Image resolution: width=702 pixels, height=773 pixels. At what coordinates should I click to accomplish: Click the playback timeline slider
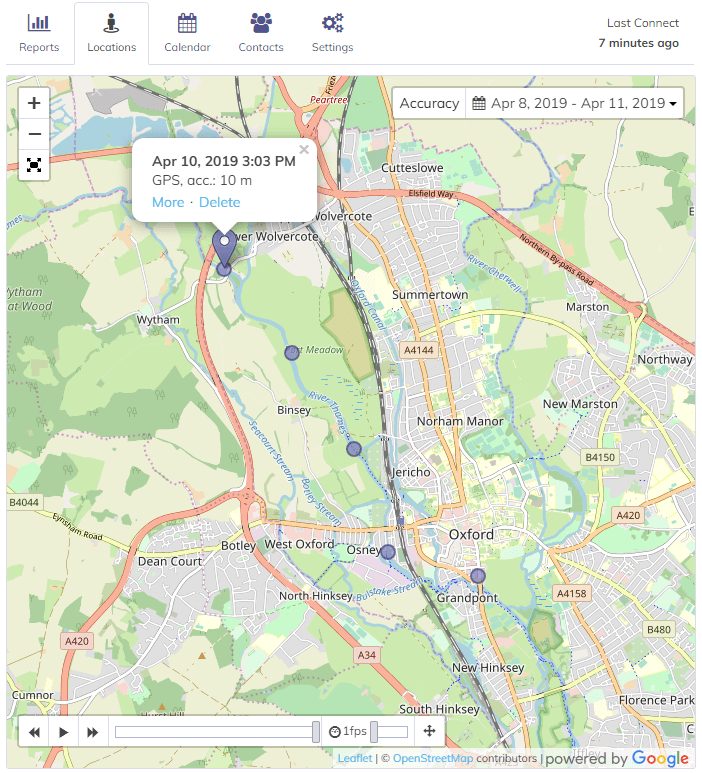click(x=216, y=732)
